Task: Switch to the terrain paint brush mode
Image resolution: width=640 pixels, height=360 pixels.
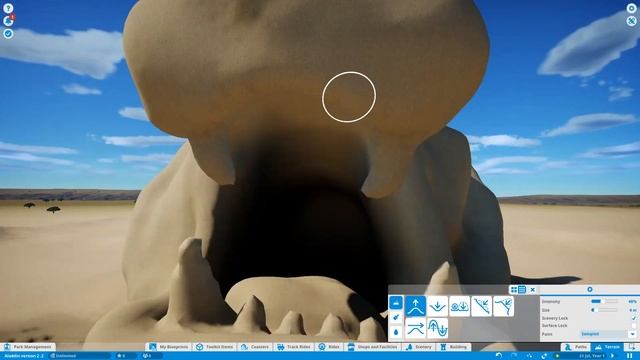Action: (x=396, y=317)
